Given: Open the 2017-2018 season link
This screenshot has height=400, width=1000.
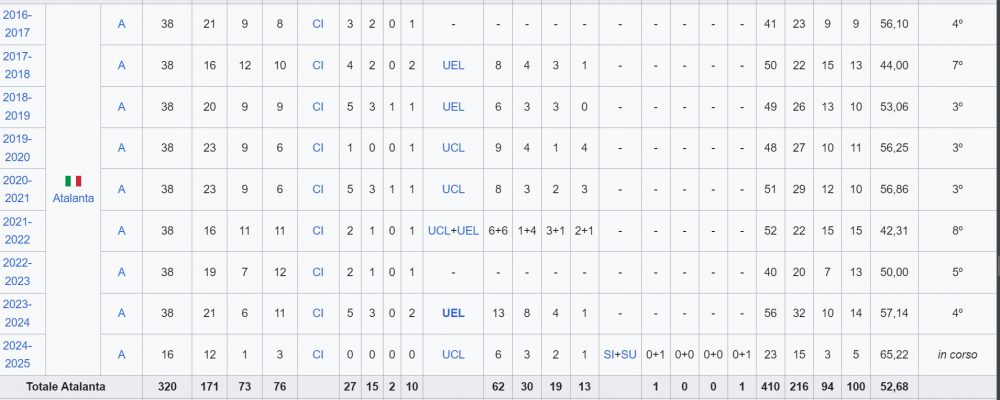Looking at the screenshot, I should (16, 65).
